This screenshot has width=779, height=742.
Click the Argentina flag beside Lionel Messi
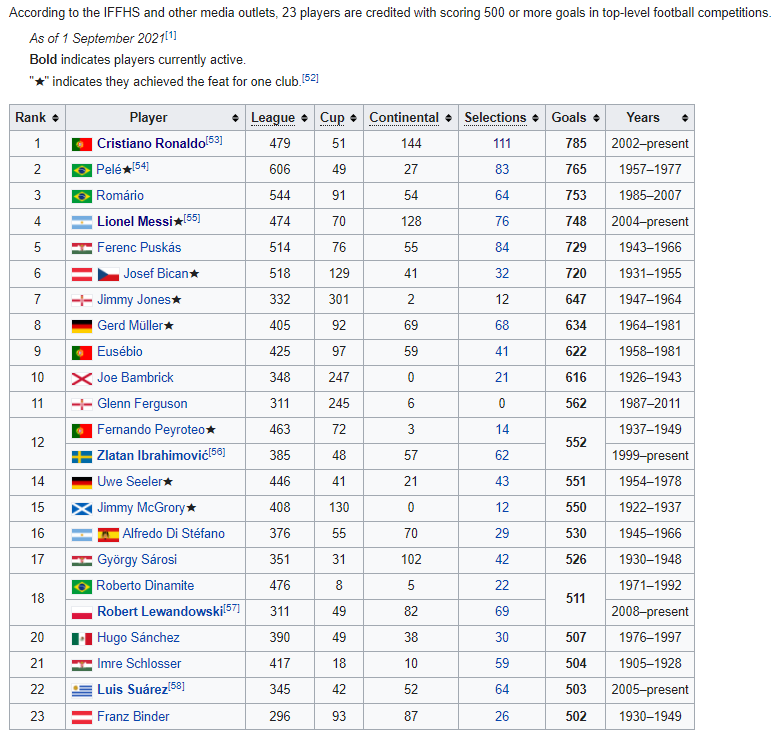(81, 222)
